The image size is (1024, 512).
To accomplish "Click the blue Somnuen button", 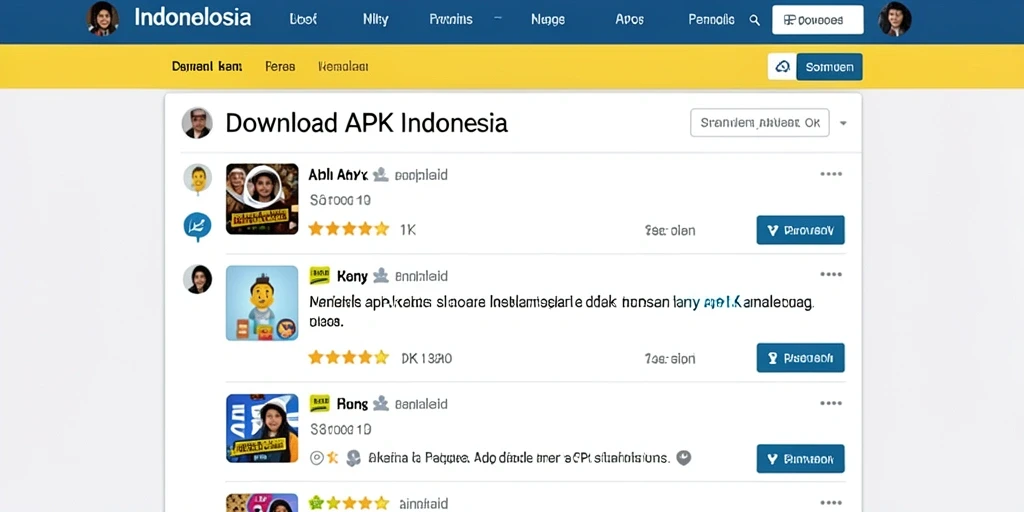I will tap(829, 67).
